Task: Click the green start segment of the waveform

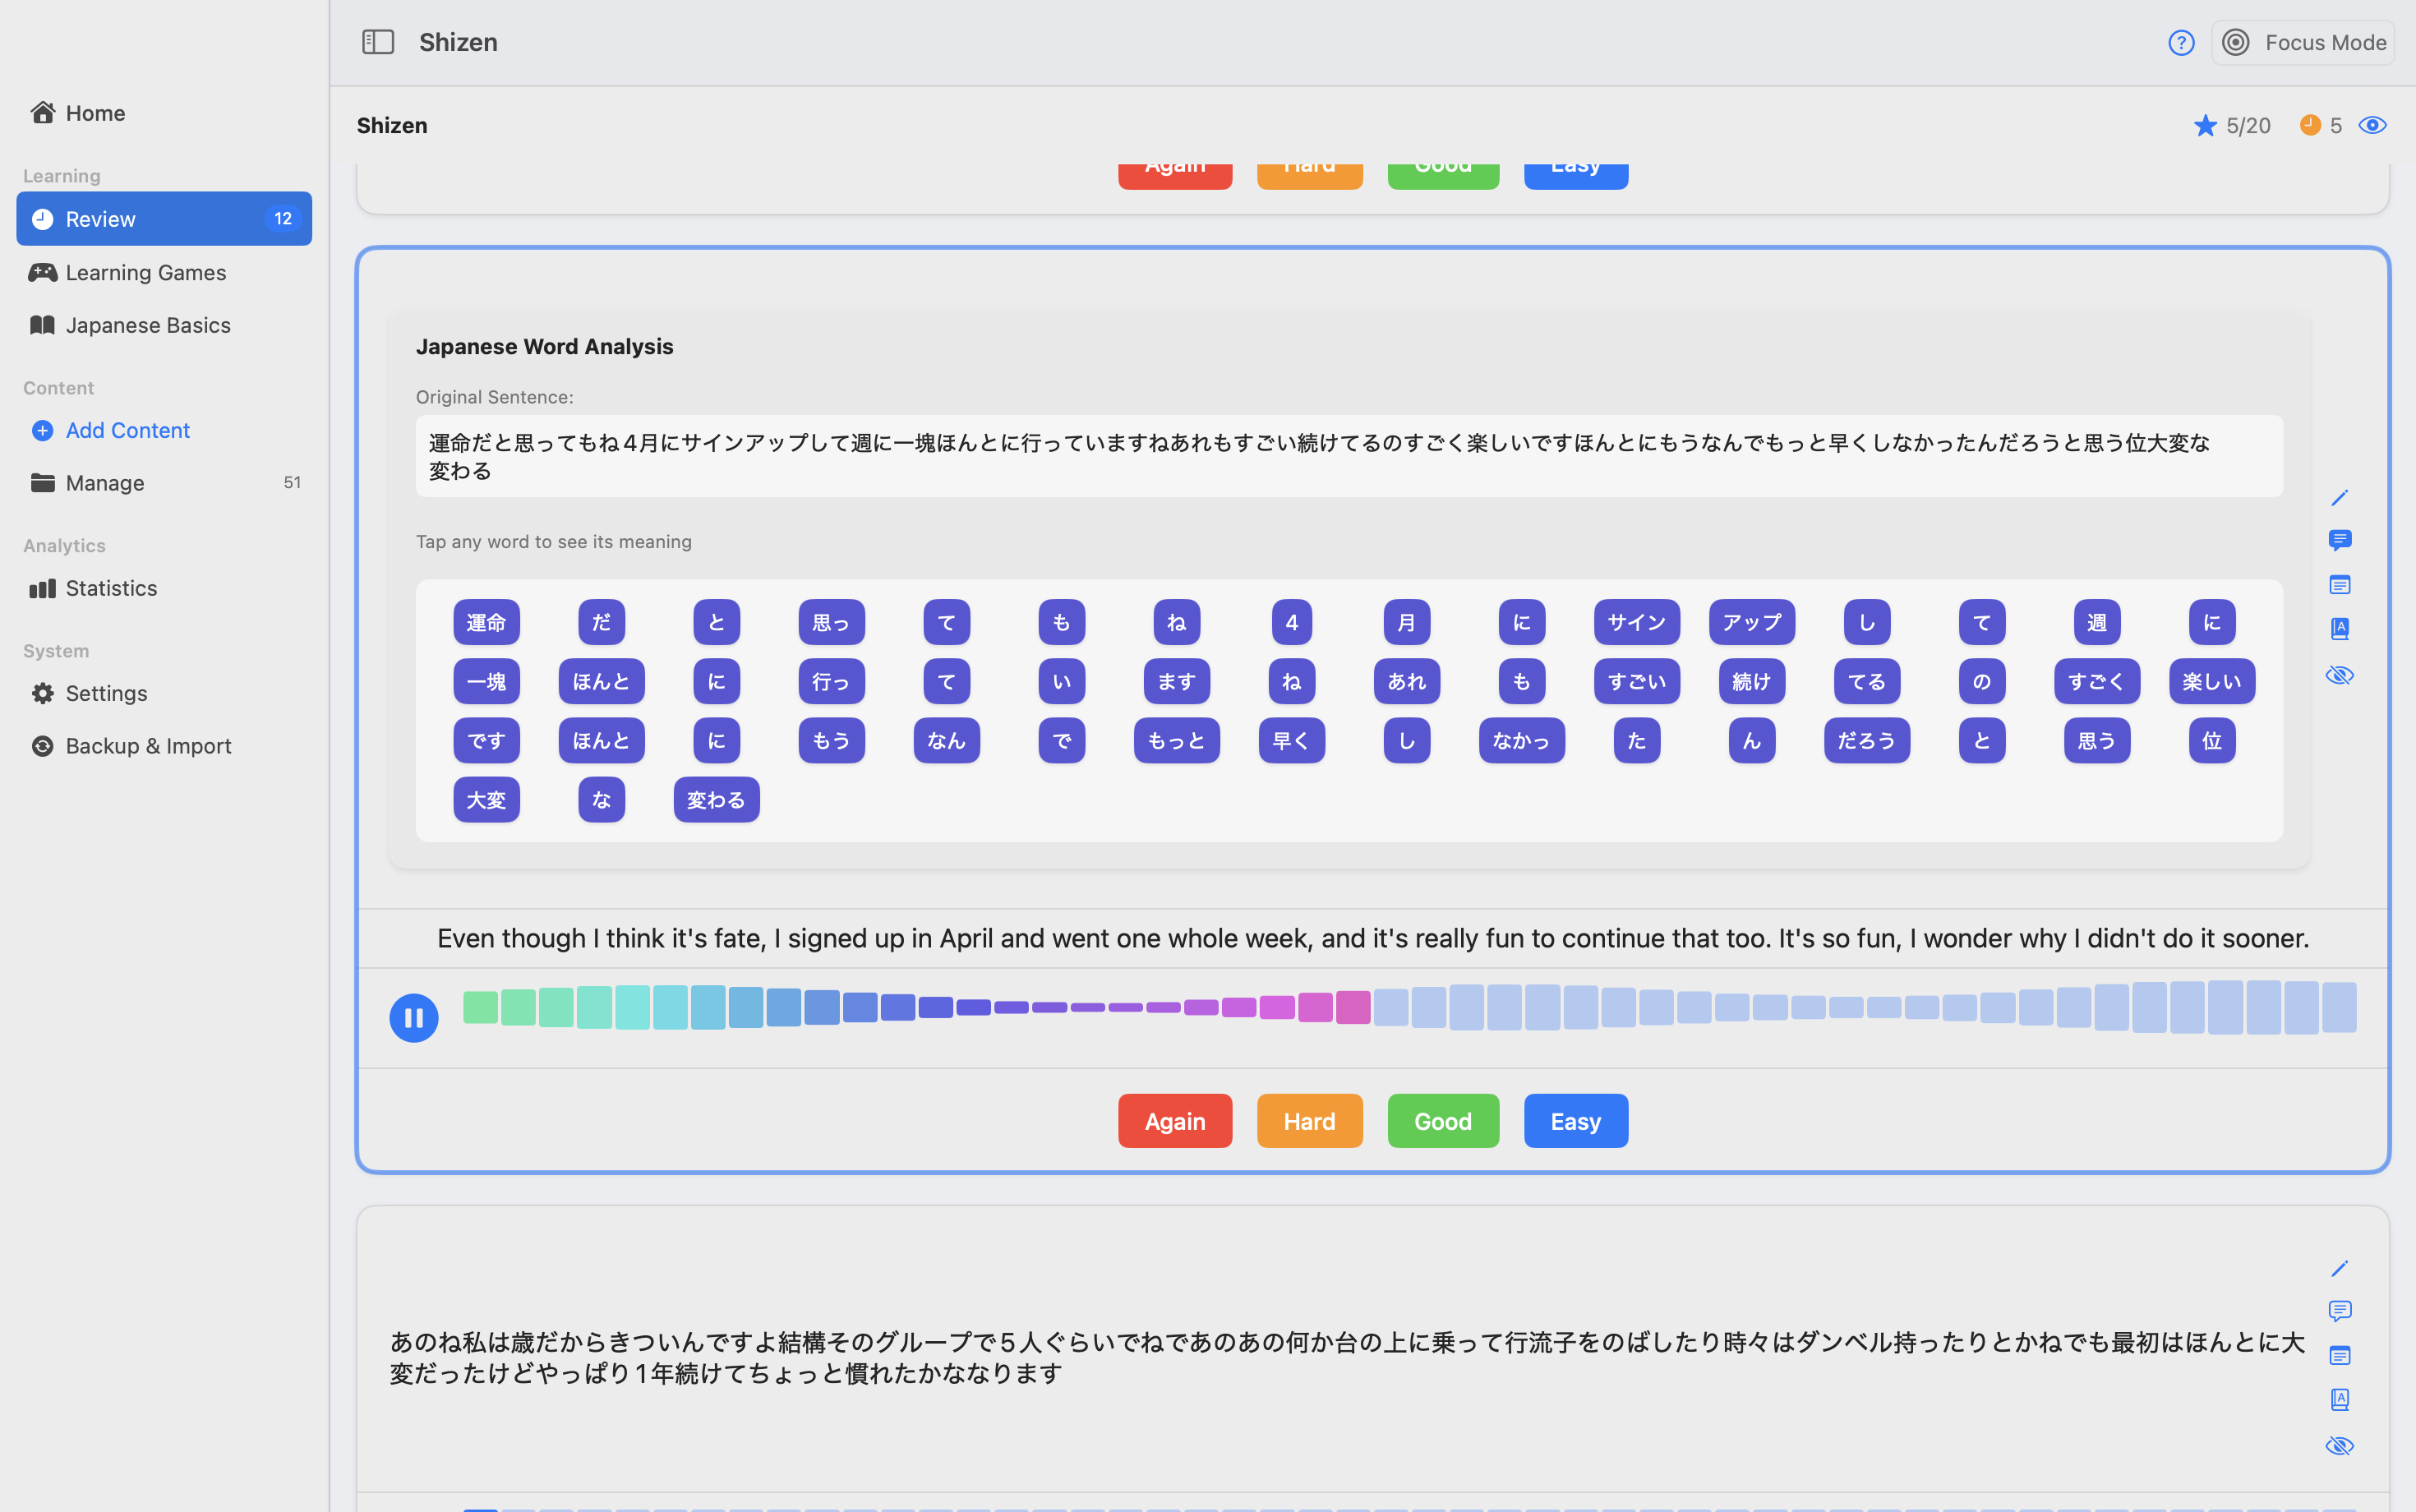Action: pyautogui.click(x=480, y=1007)
